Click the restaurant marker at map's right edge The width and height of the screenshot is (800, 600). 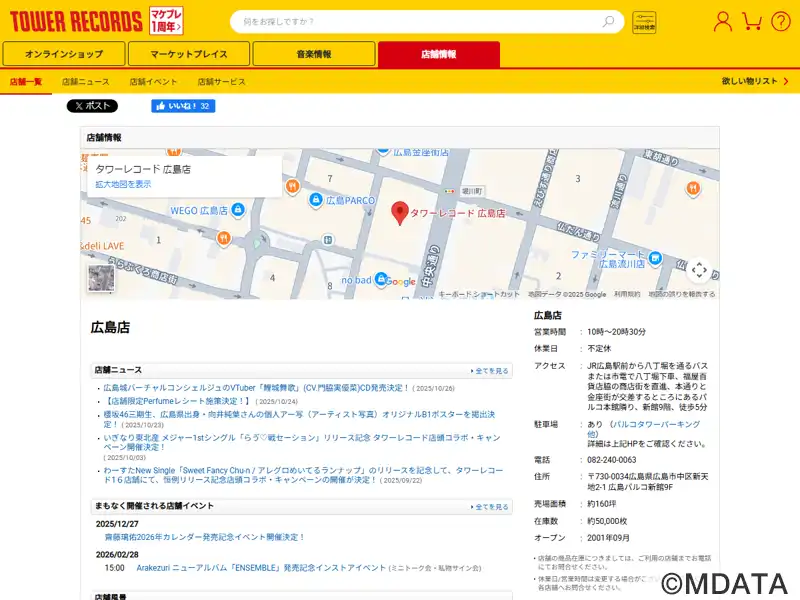(693, 189)
